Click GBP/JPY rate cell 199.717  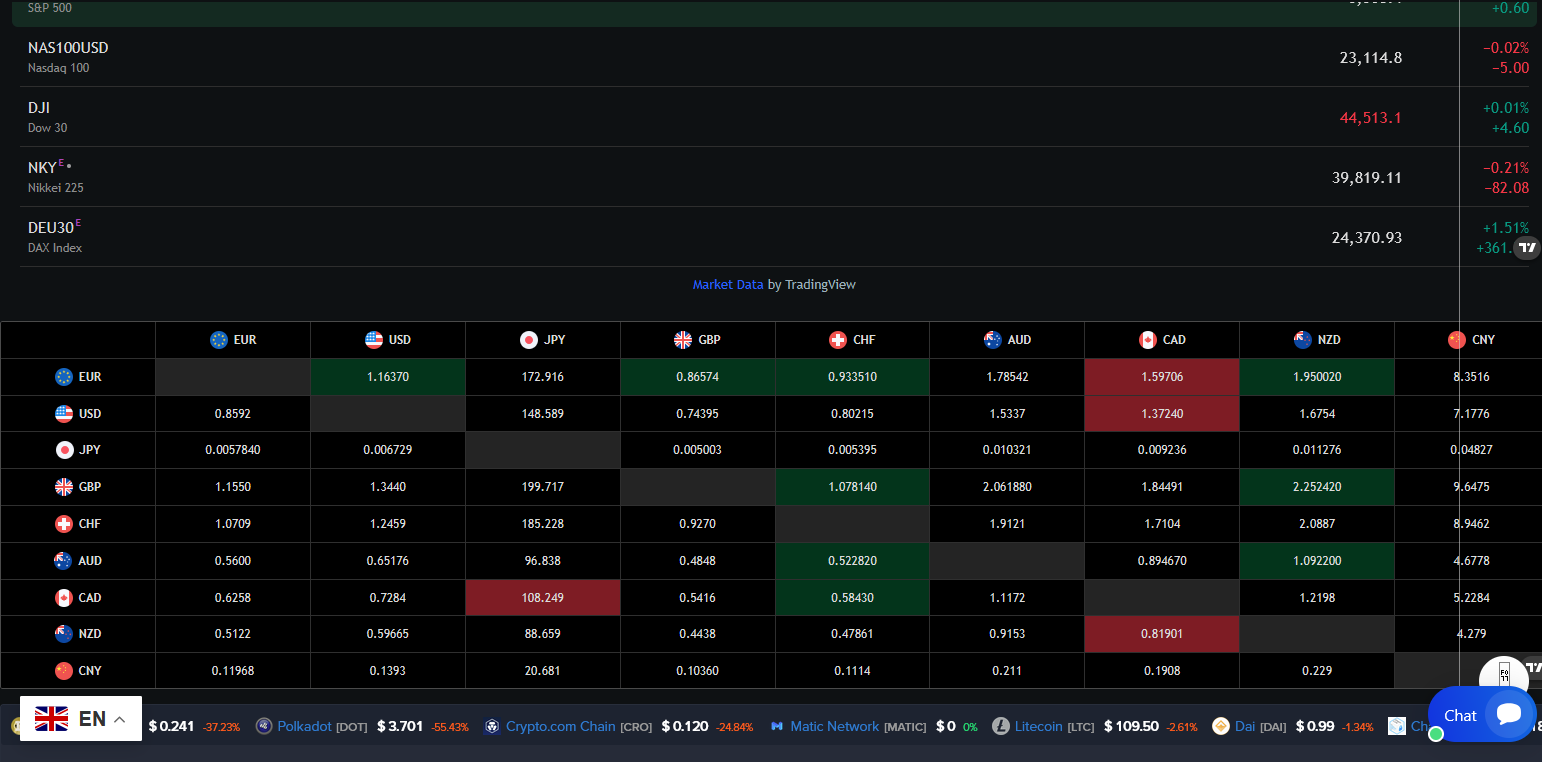pyautogui.click(x=543, y=487)
